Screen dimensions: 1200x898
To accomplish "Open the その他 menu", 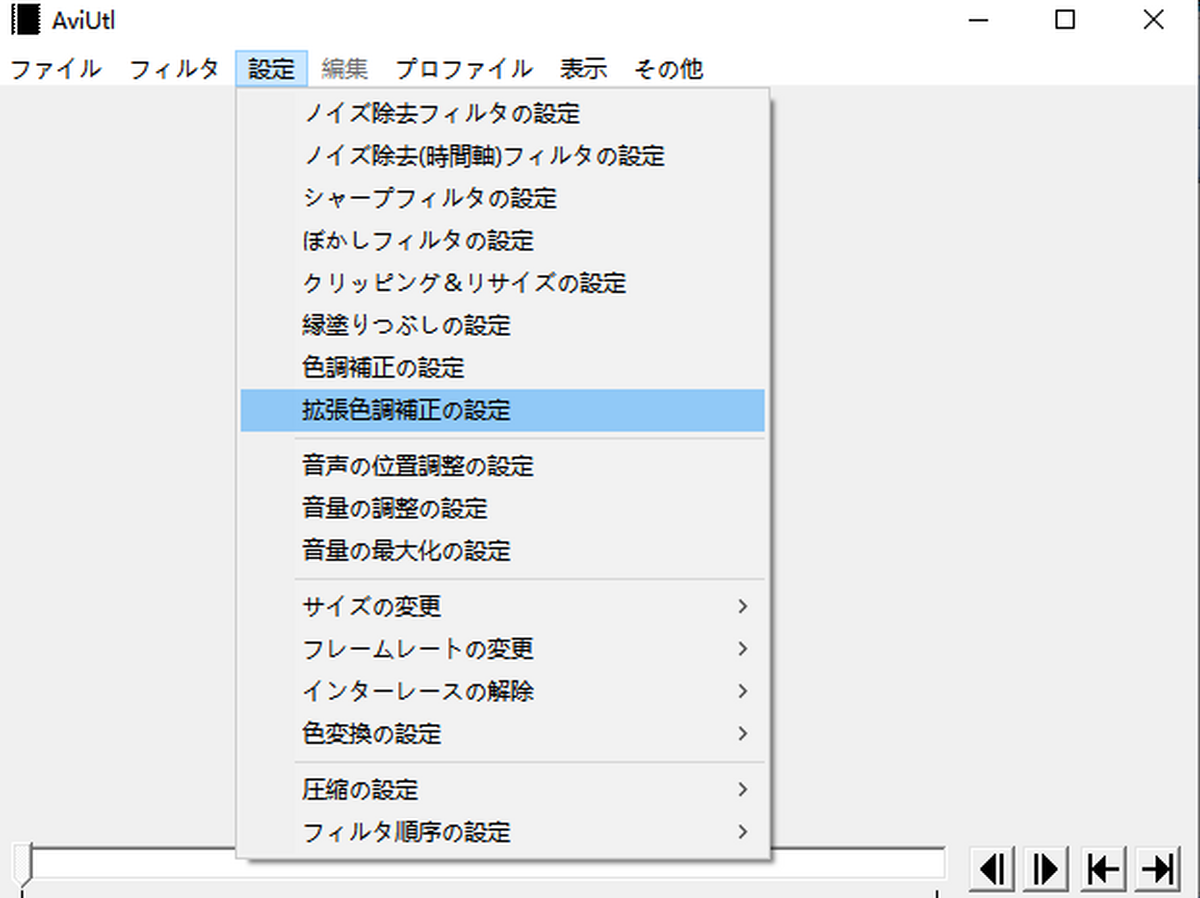I will (669, 69).
